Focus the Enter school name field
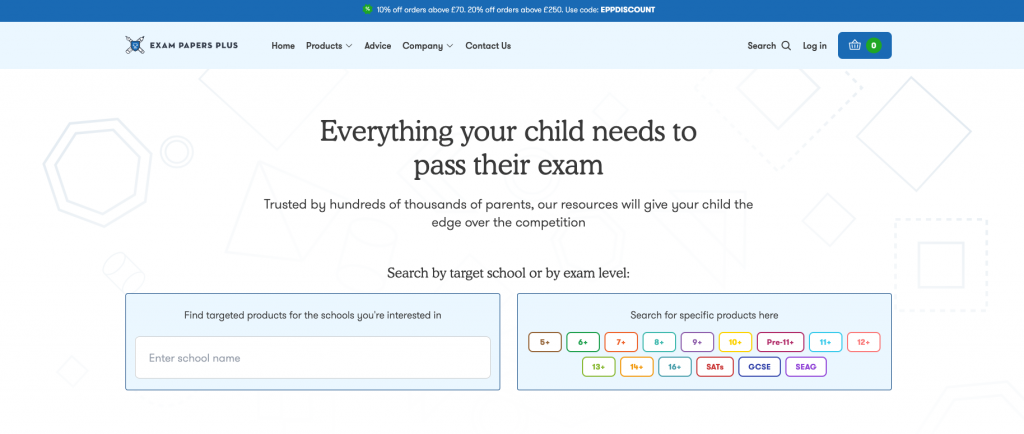The height and width of the screenshot is (434, 1024). (x=313, y=358)
